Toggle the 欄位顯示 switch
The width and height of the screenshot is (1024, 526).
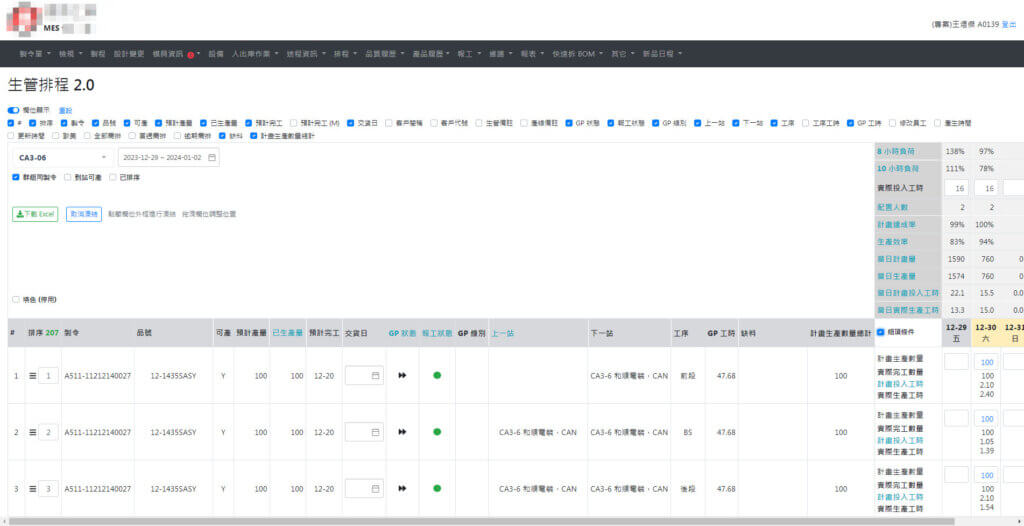pos(13,110)
